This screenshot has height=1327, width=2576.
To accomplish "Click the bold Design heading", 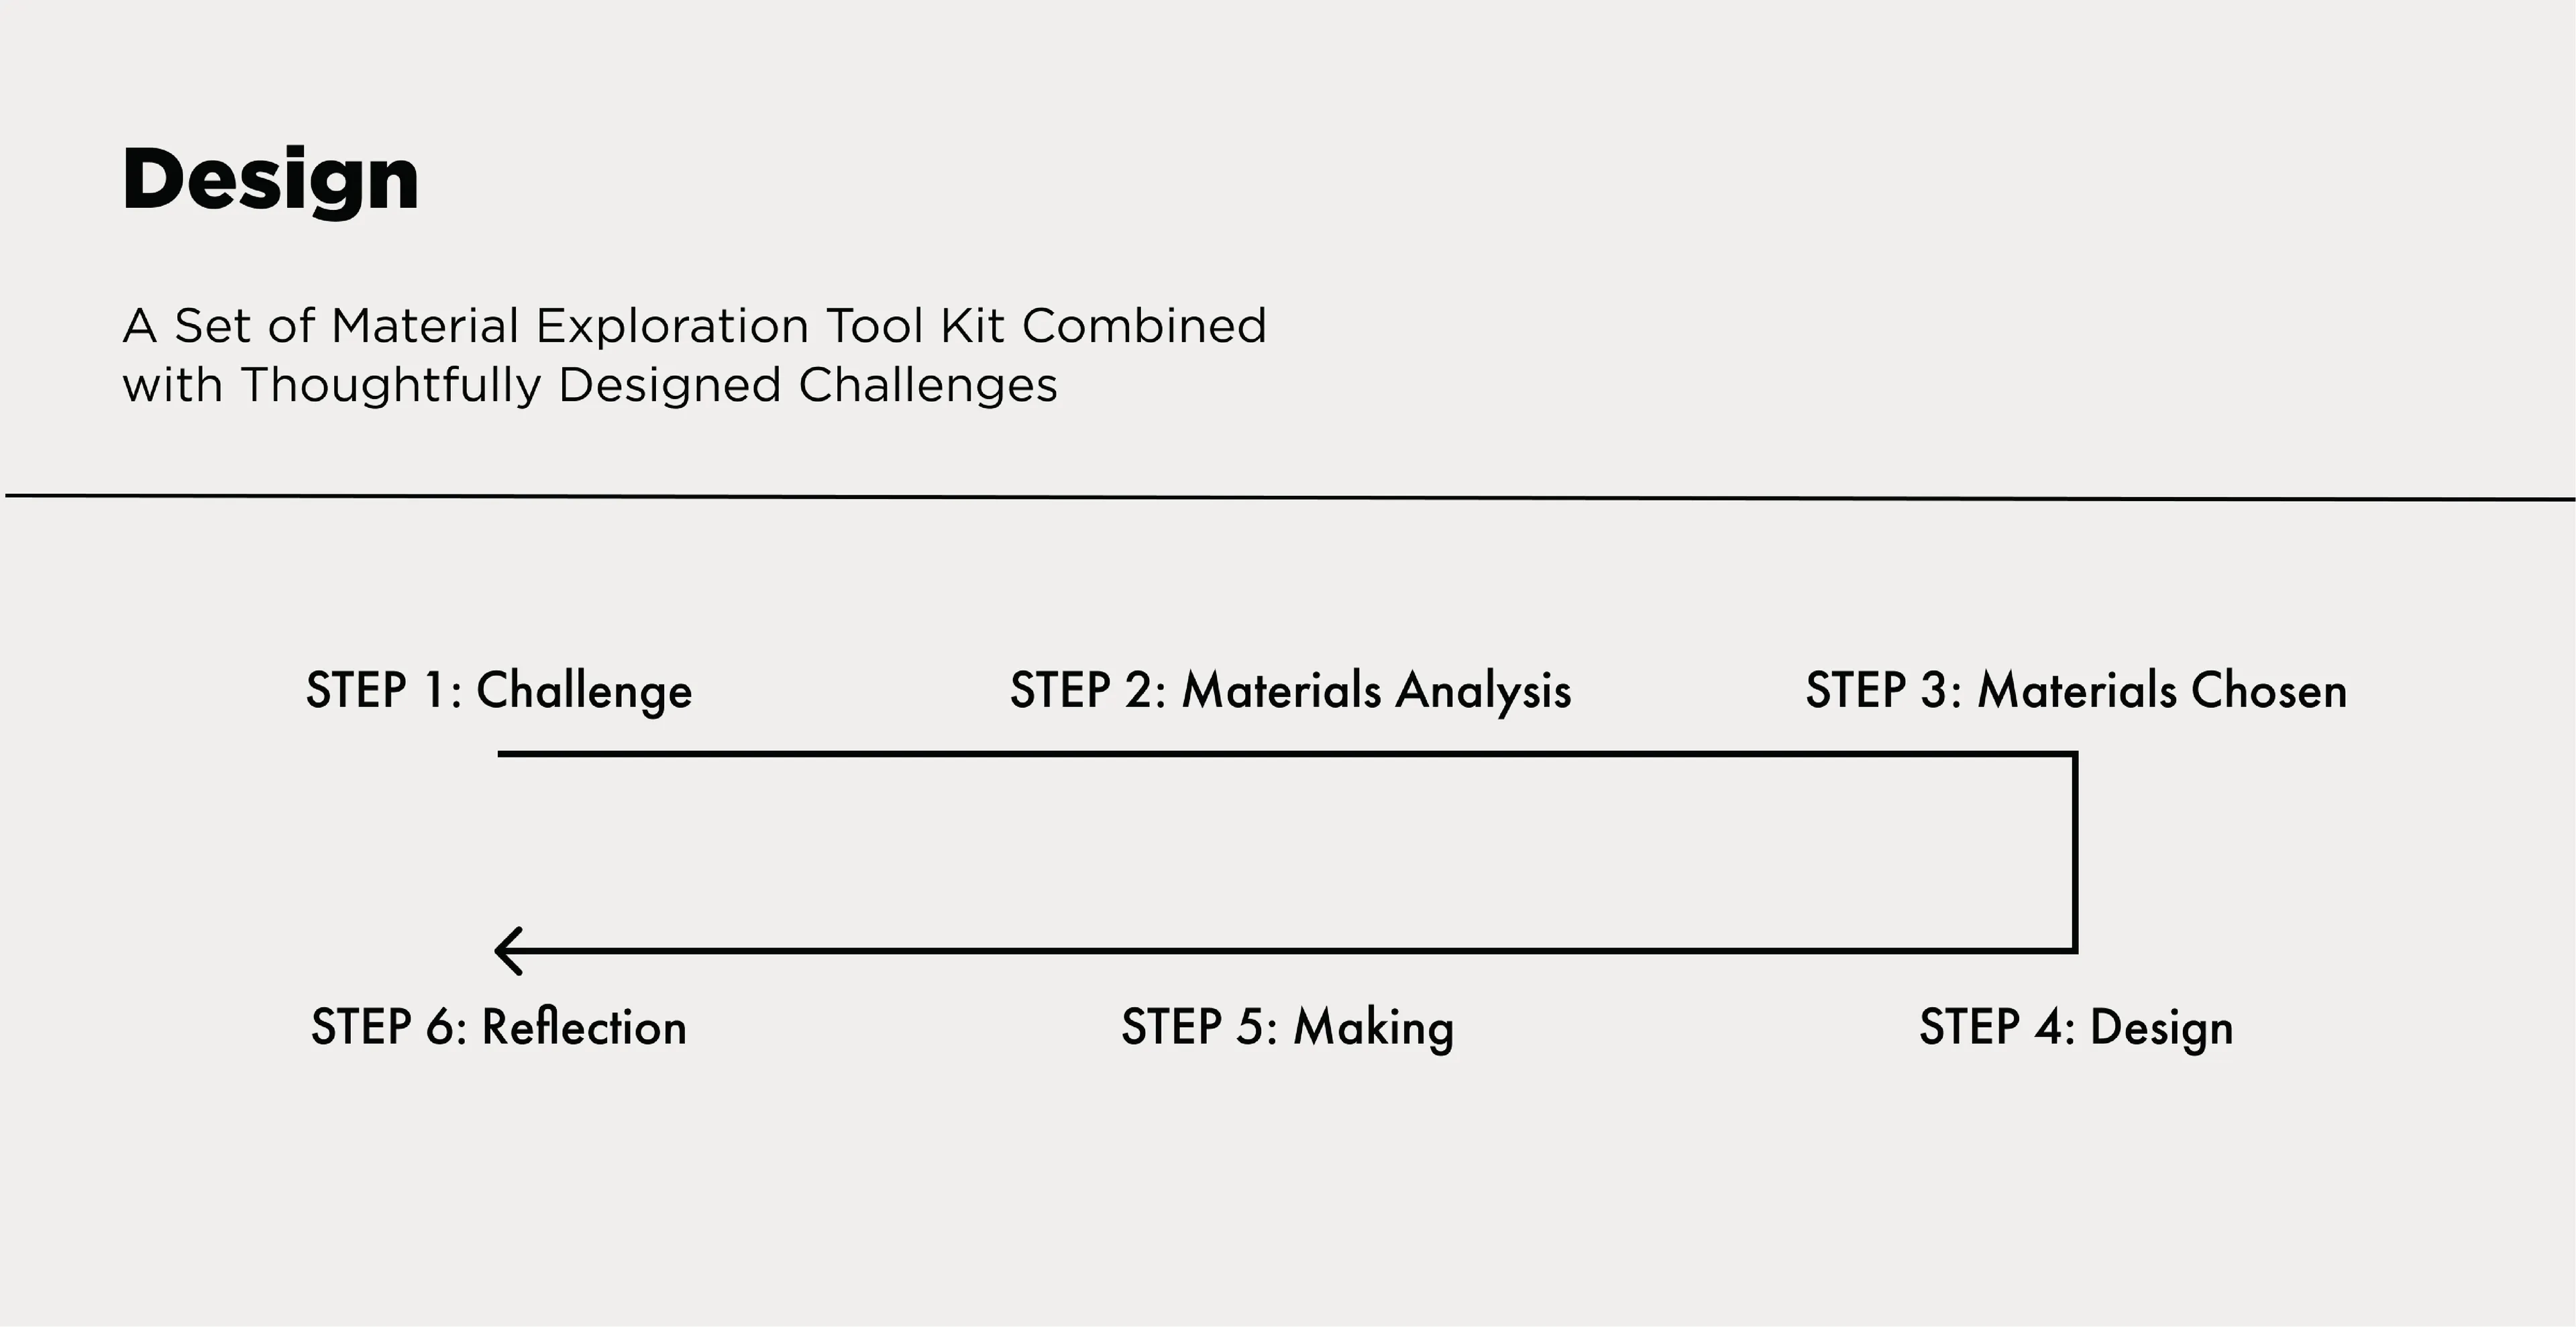I will 270,181.
